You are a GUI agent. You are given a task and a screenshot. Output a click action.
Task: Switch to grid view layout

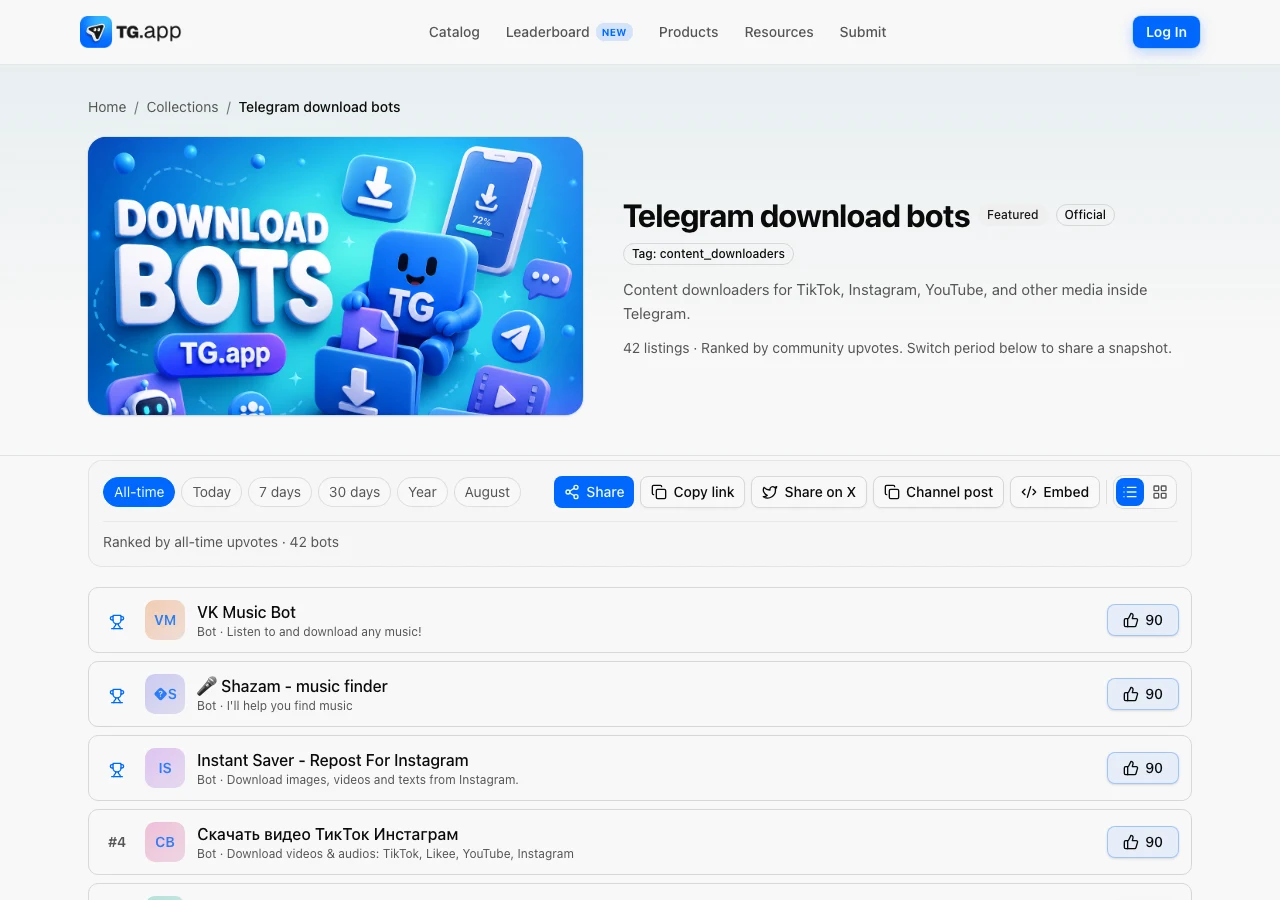click(x=1160, y=492)
